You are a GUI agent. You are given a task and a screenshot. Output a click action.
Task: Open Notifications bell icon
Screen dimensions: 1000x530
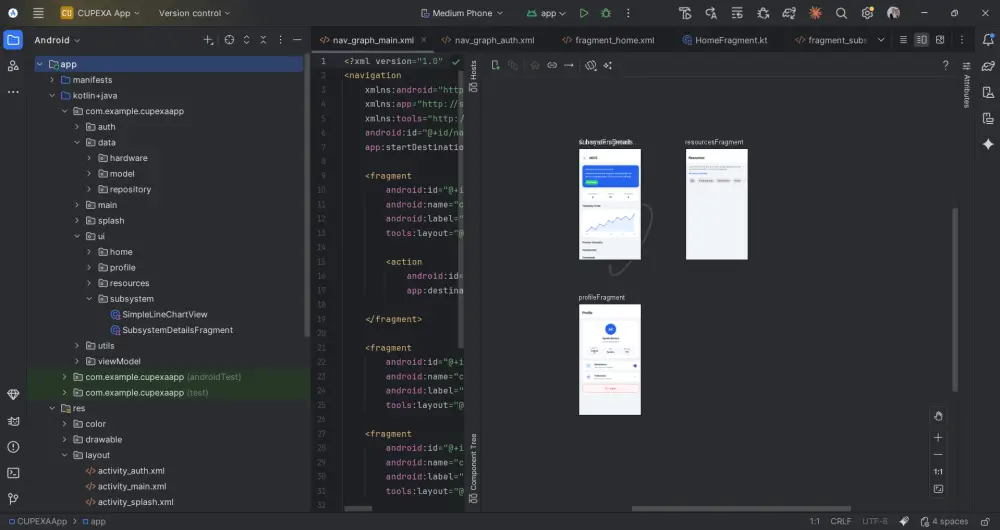988,40
